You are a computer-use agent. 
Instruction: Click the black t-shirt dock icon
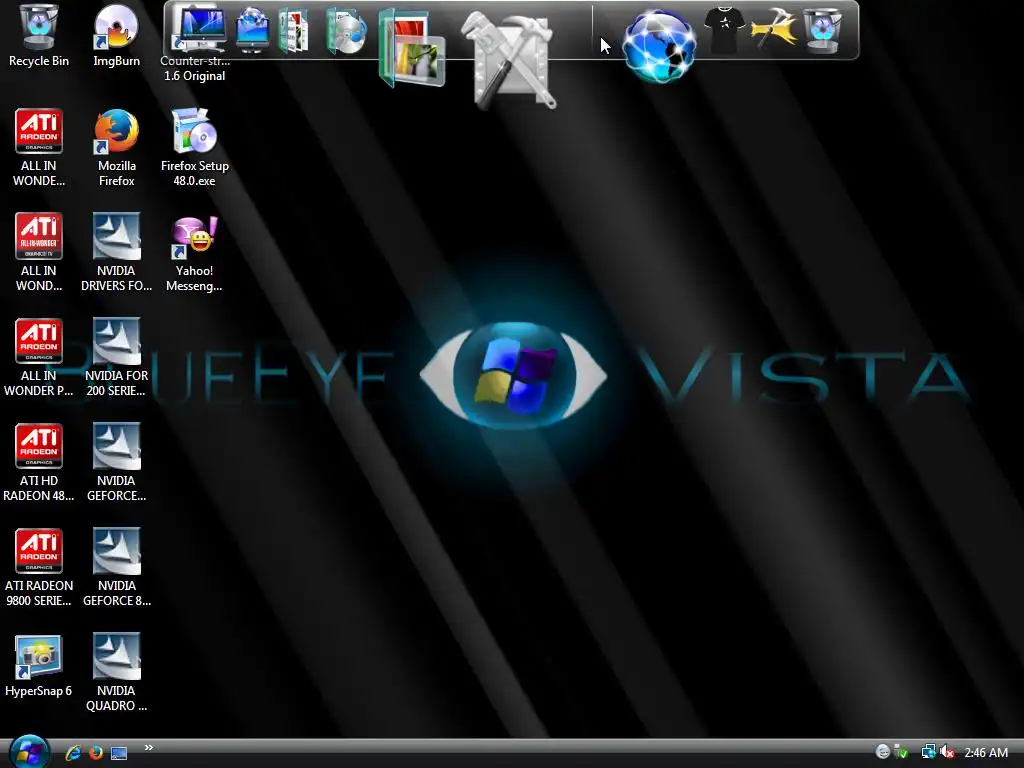[x=724, y=29]
